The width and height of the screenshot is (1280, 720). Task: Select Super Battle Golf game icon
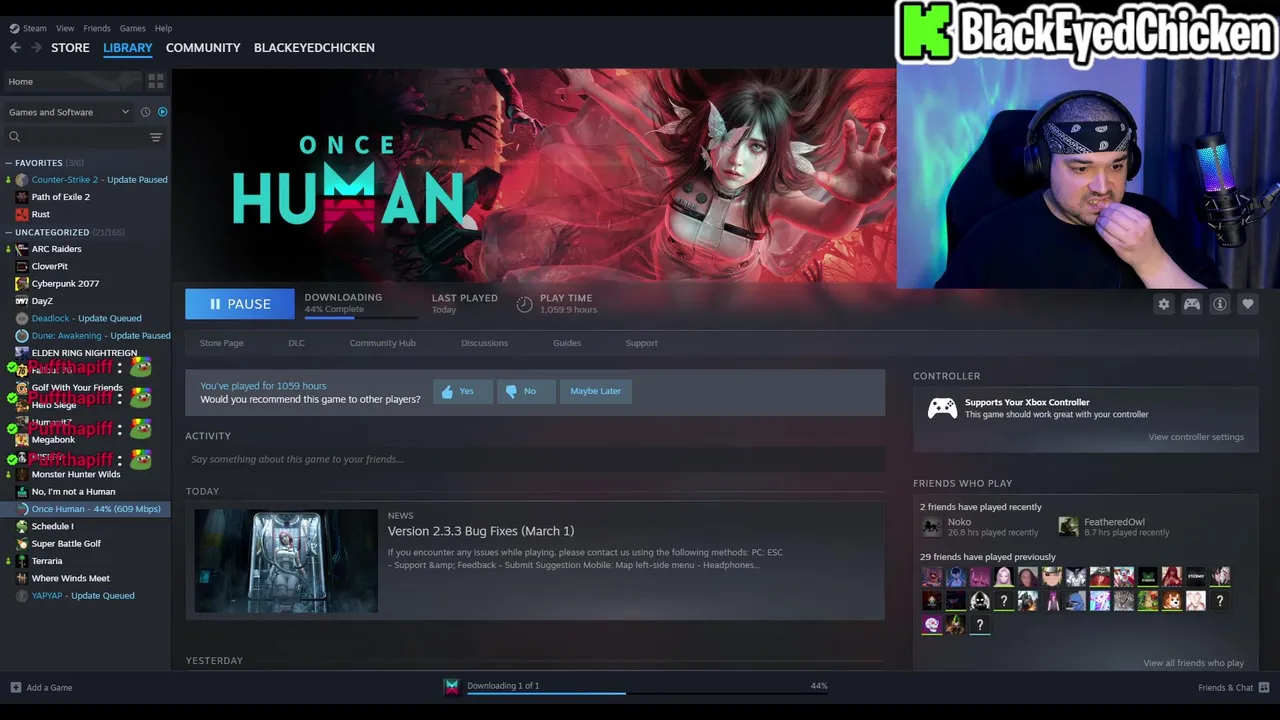point(22,543)
